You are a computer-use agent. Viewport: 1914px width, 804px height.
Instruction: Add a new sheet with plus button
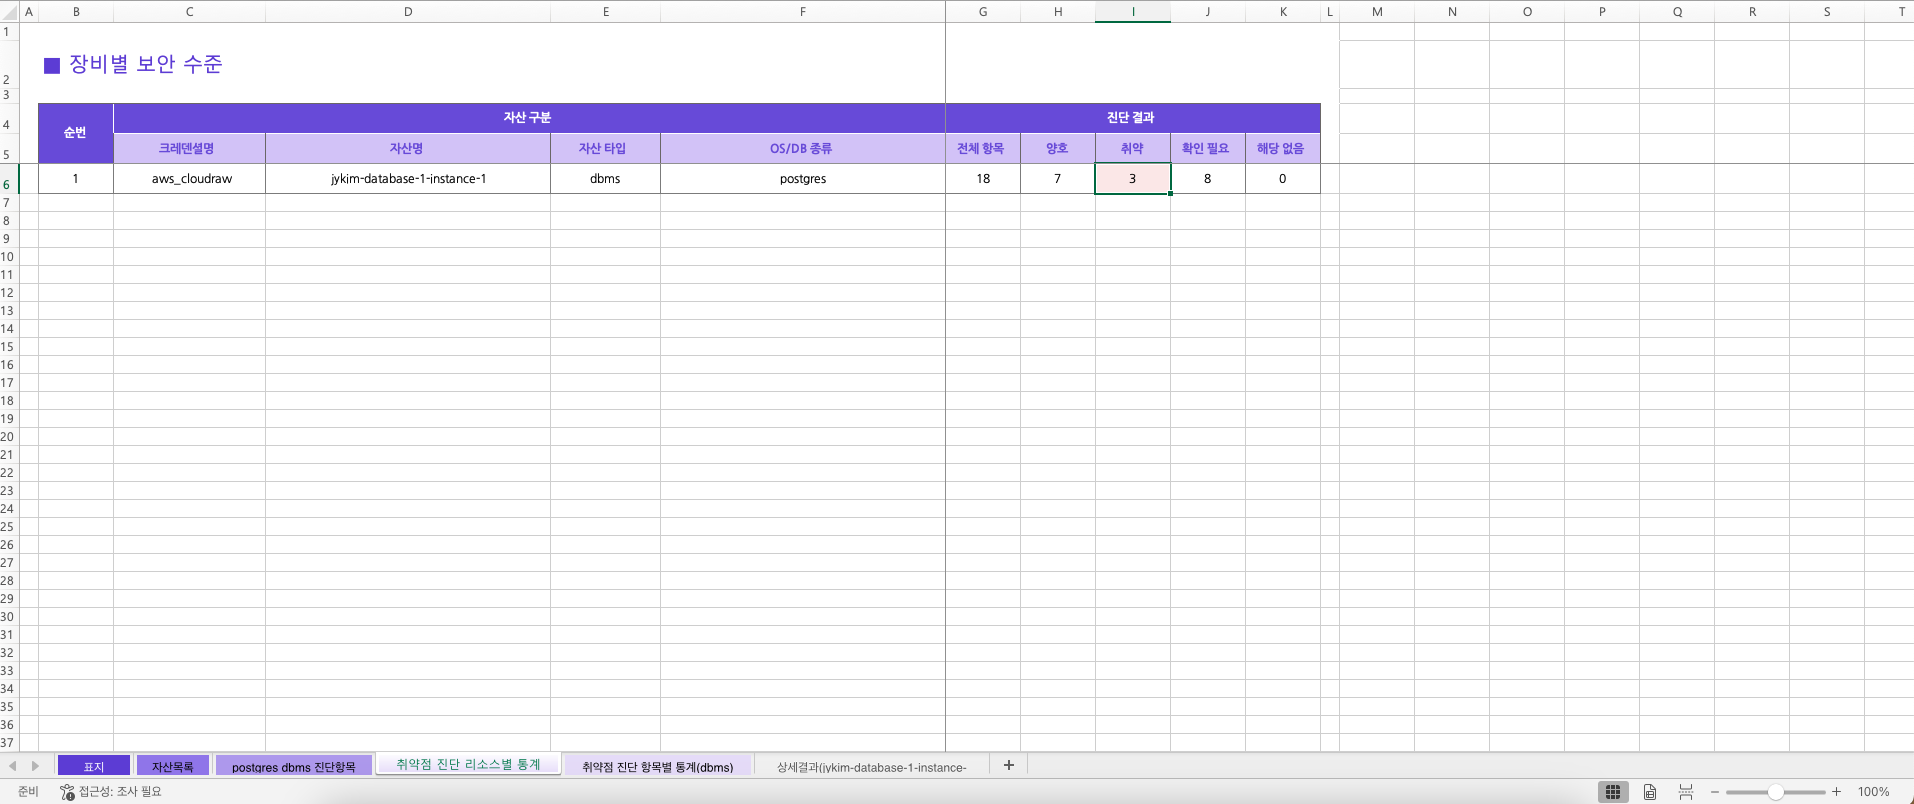click(x=1009, y=765)
